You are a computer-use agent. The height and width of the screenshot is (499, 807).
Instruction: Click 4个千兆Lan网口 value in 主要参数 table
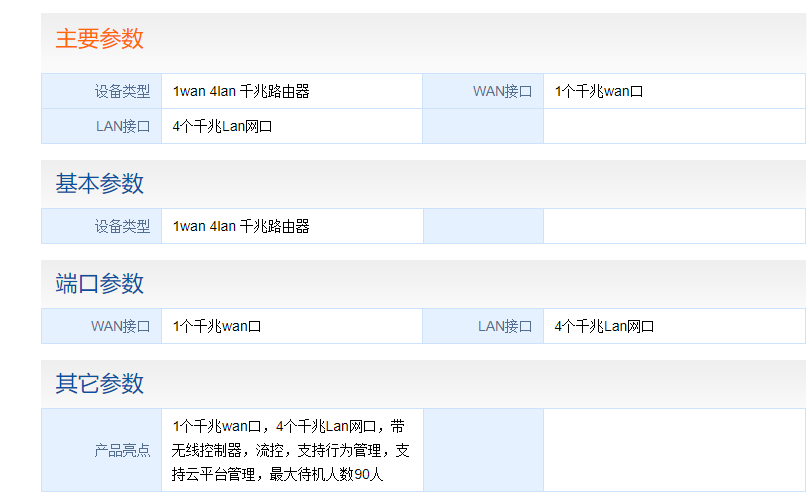click(222, 127)
